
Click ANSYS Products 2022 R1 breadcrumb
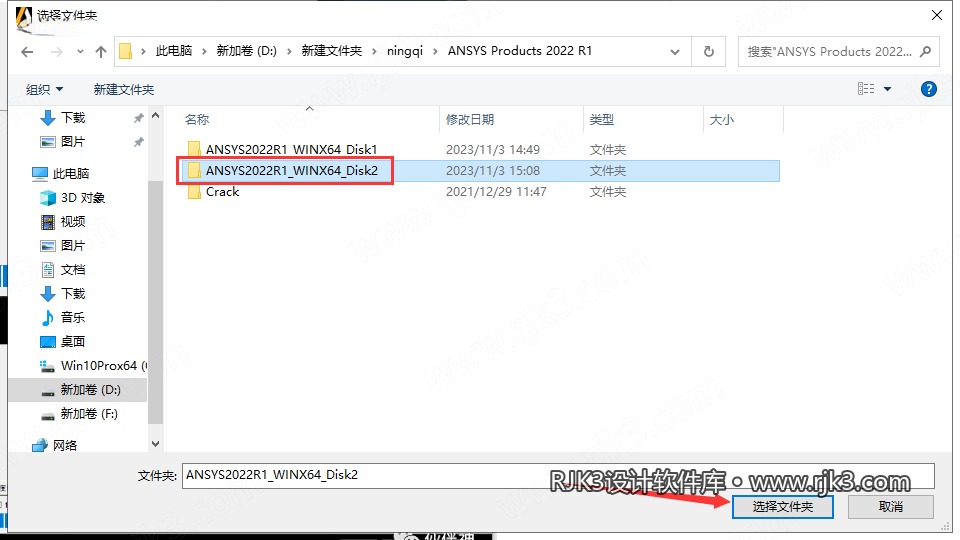point(520,51)
